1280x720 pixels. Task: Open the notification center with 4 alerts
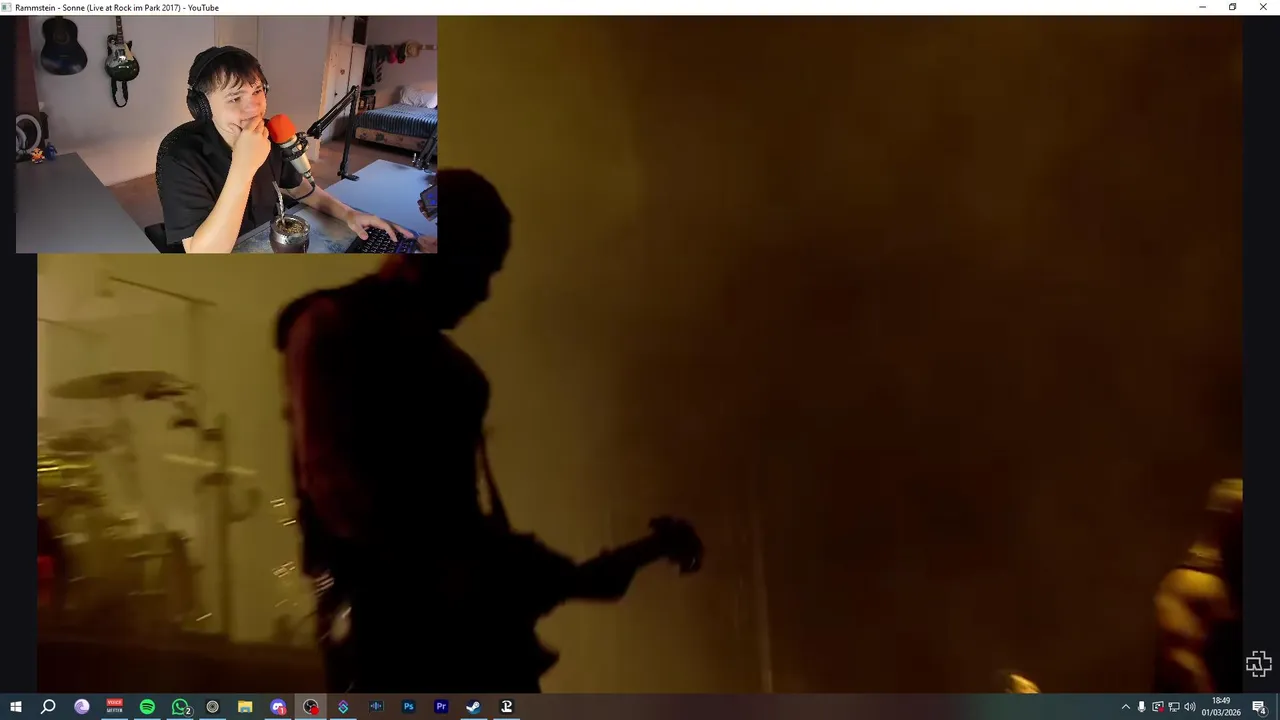(1260, 707)
